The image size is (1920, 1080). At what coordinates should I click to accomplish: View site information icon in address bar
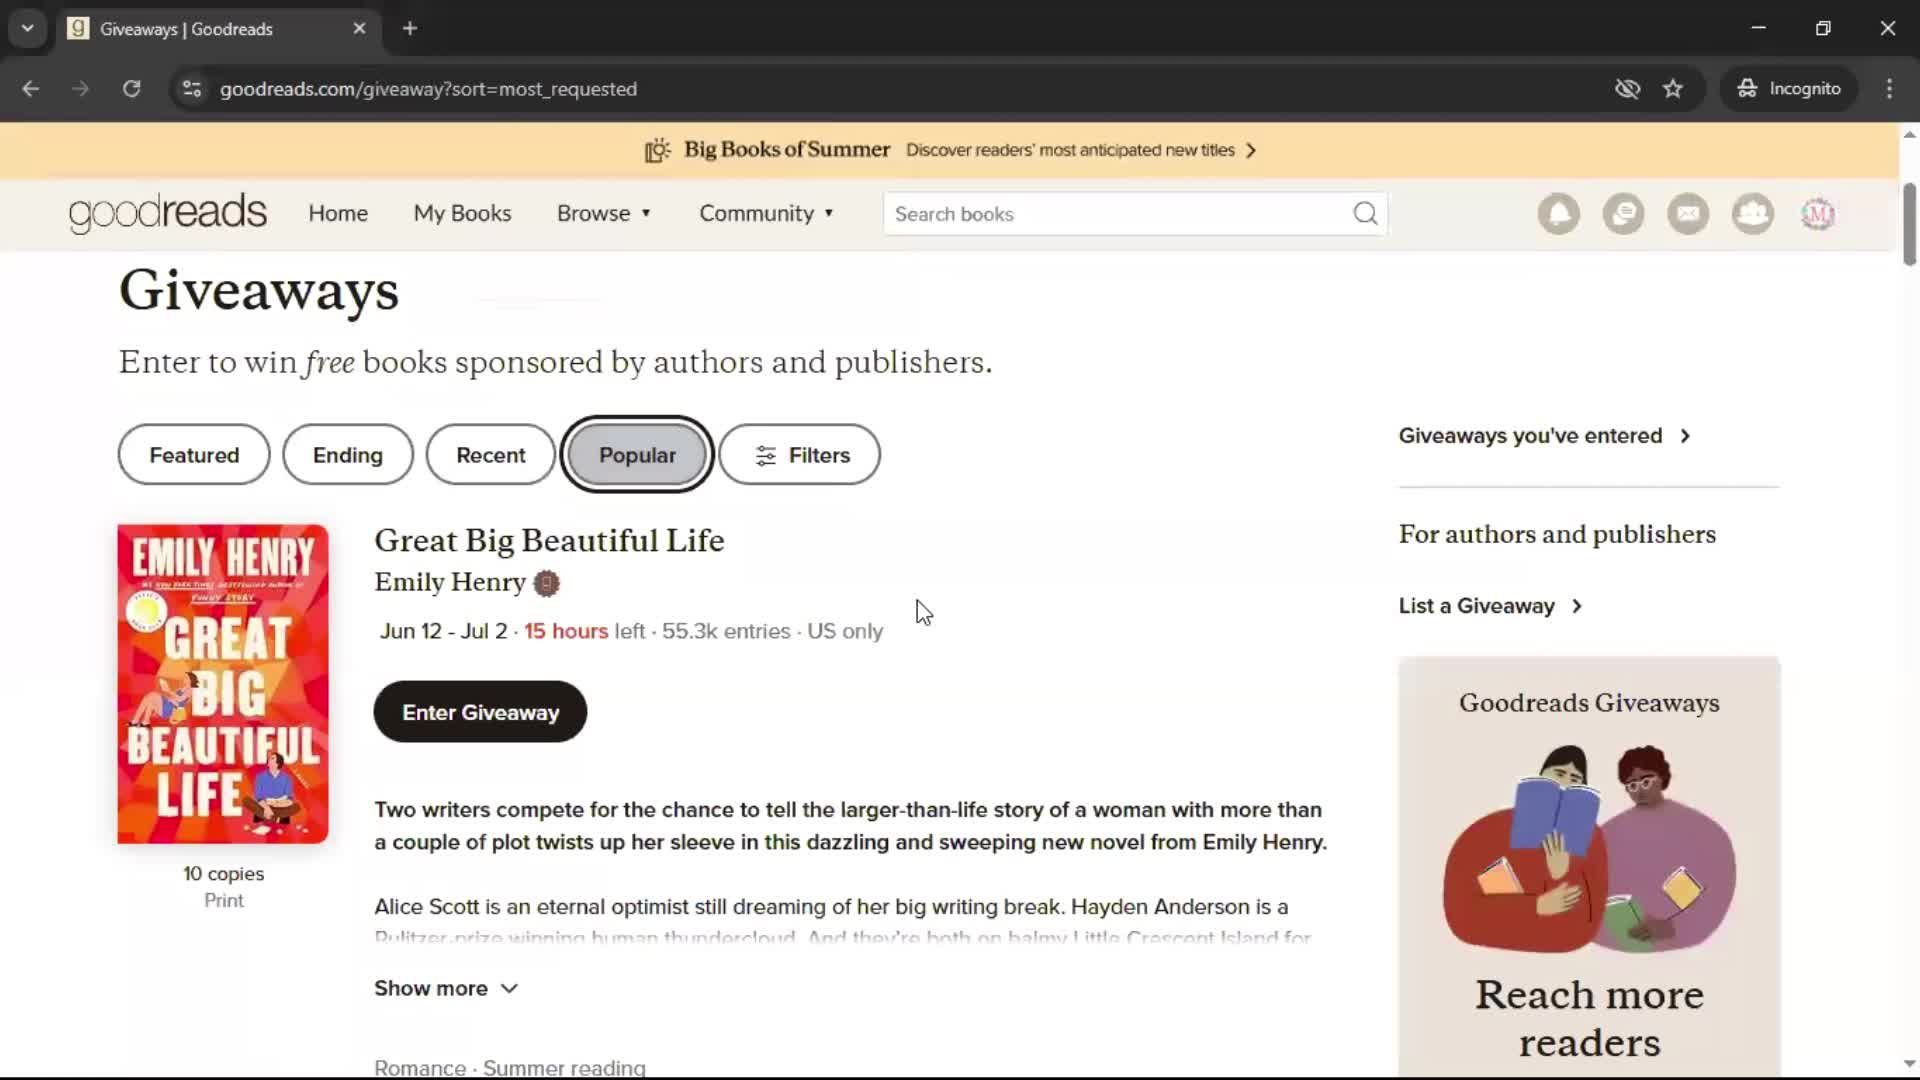point(192,89)
